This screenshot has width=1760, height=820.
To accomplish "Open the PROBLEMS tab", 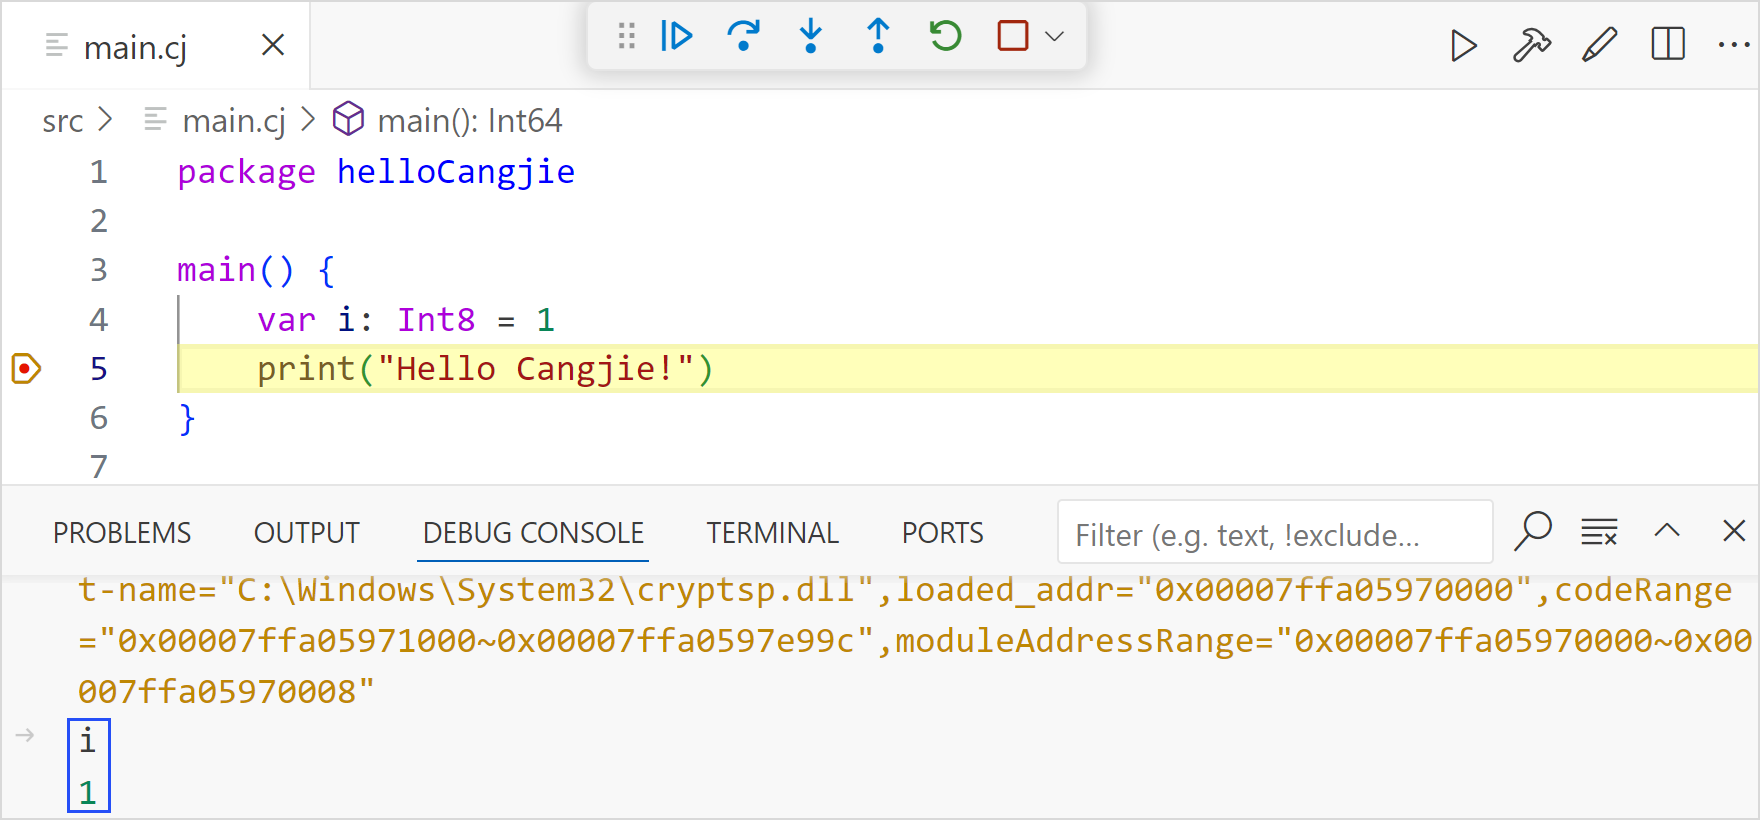I will pos(122,533).
